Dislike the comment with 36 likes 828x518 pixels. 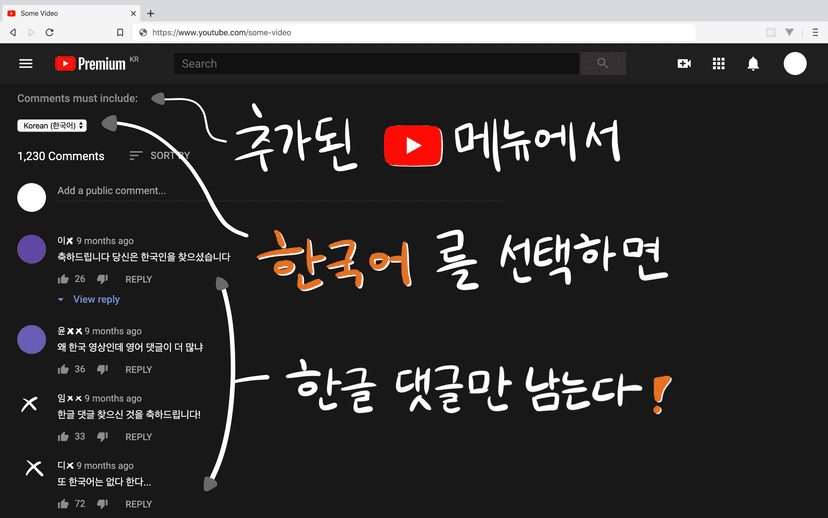click(x=102, y=369)
